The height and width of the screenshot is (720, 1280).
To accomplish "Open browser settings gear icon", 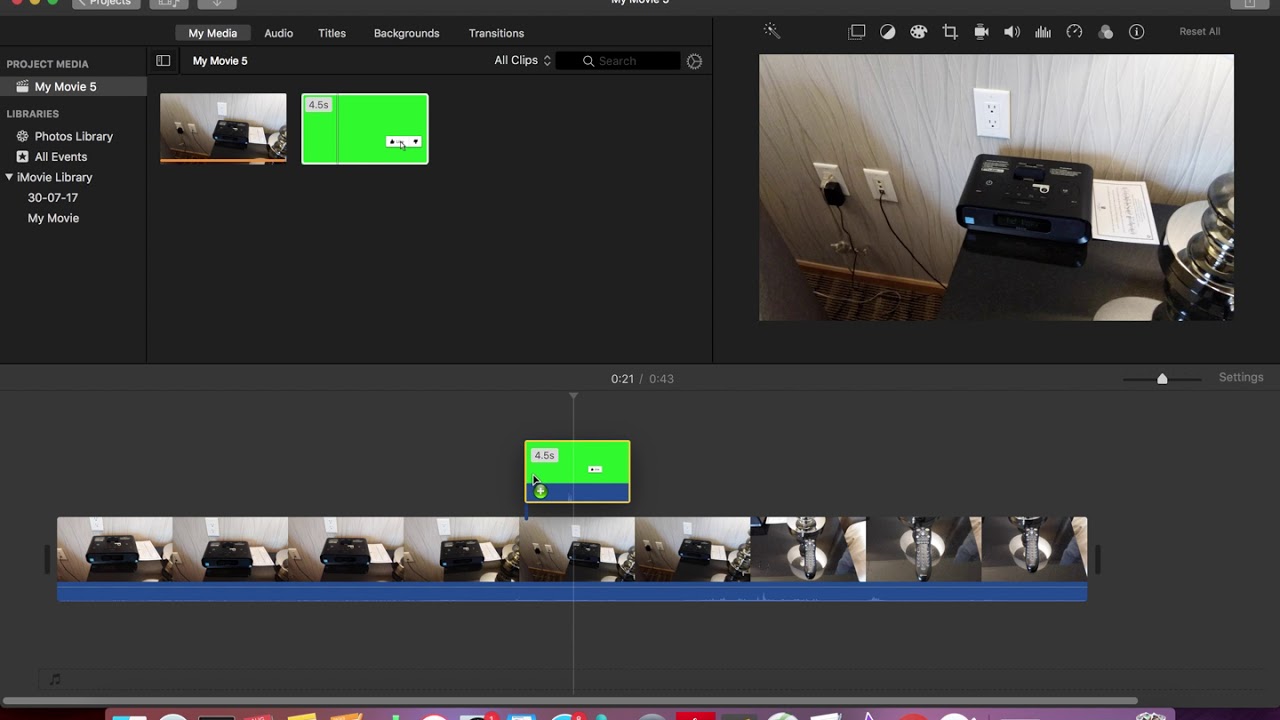I will coord(694,61).
